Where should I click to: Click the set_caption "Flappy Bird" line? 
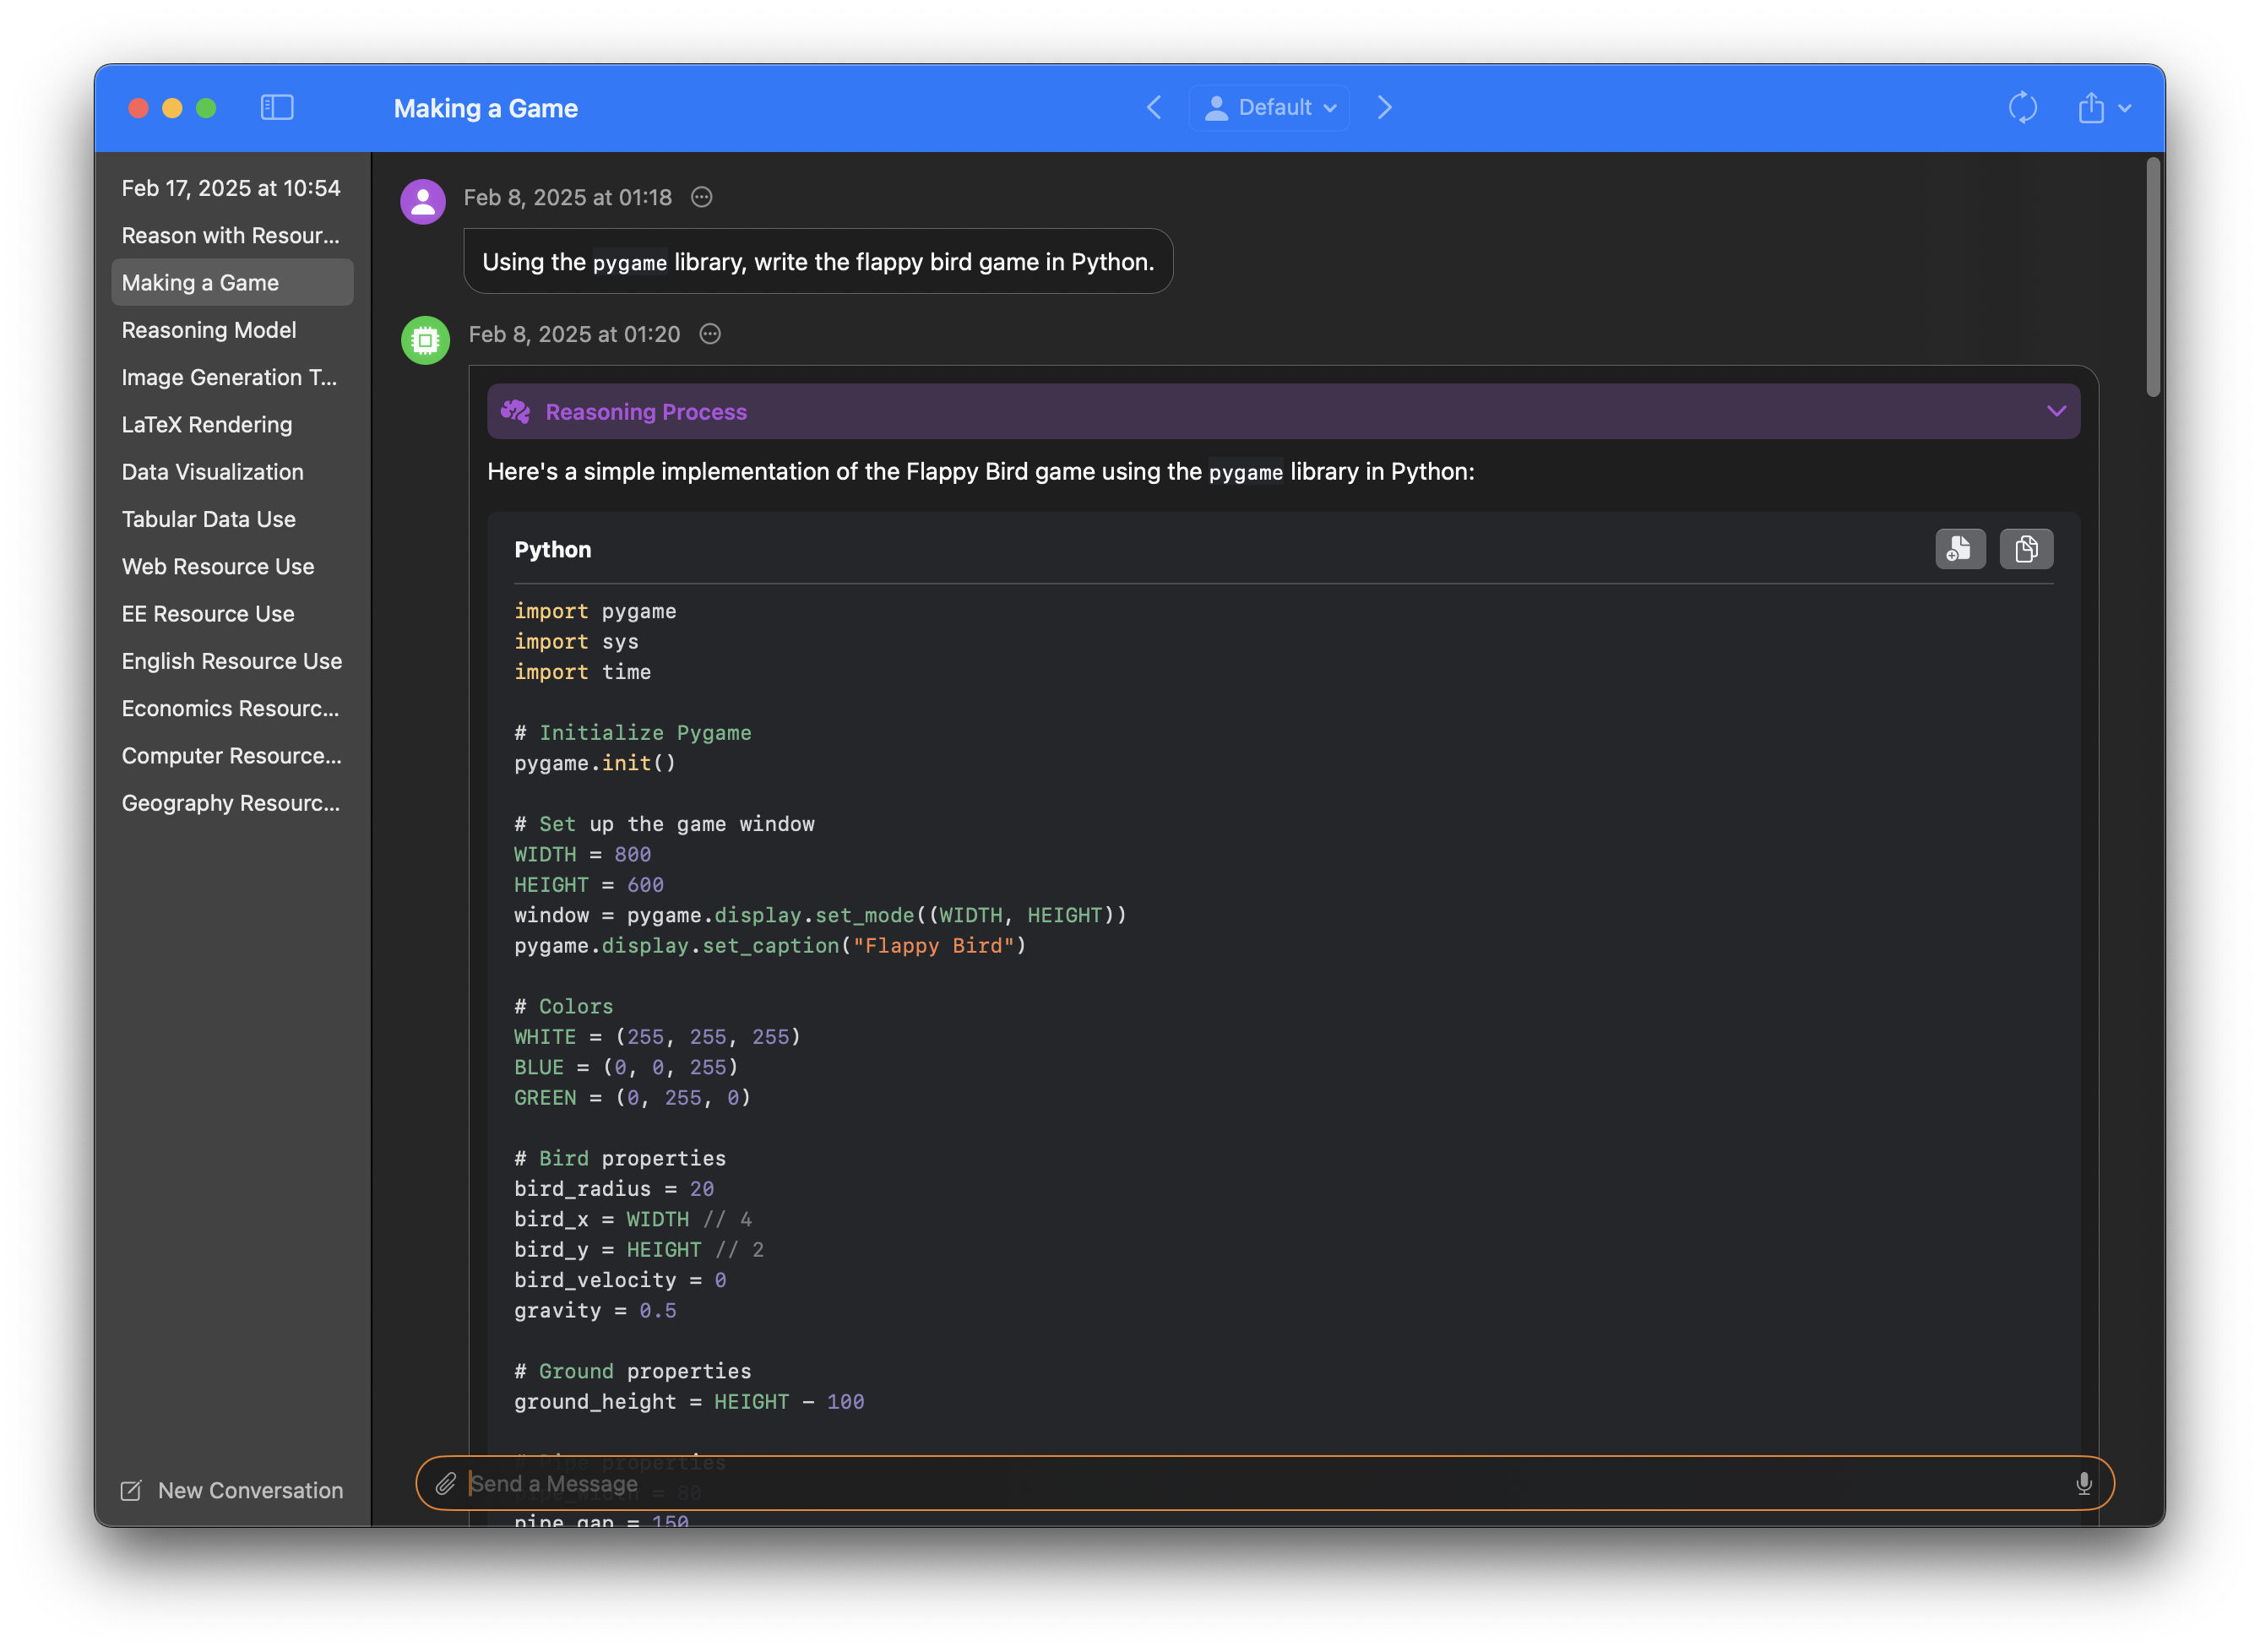(x=770, y=945)
